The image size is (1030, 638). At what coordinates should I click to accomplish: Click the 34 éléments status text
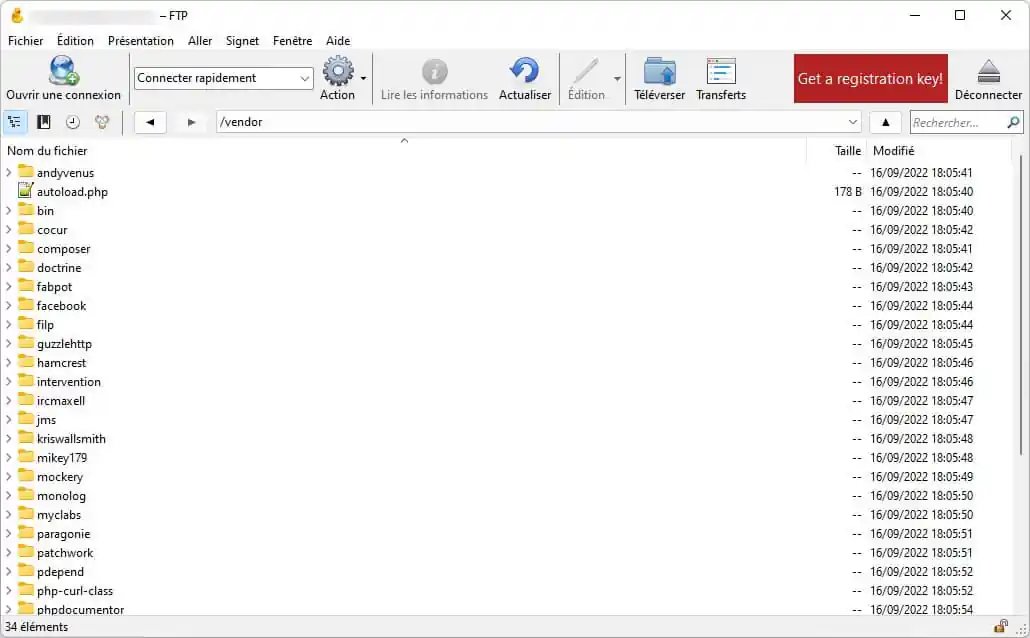coord(37,626)
